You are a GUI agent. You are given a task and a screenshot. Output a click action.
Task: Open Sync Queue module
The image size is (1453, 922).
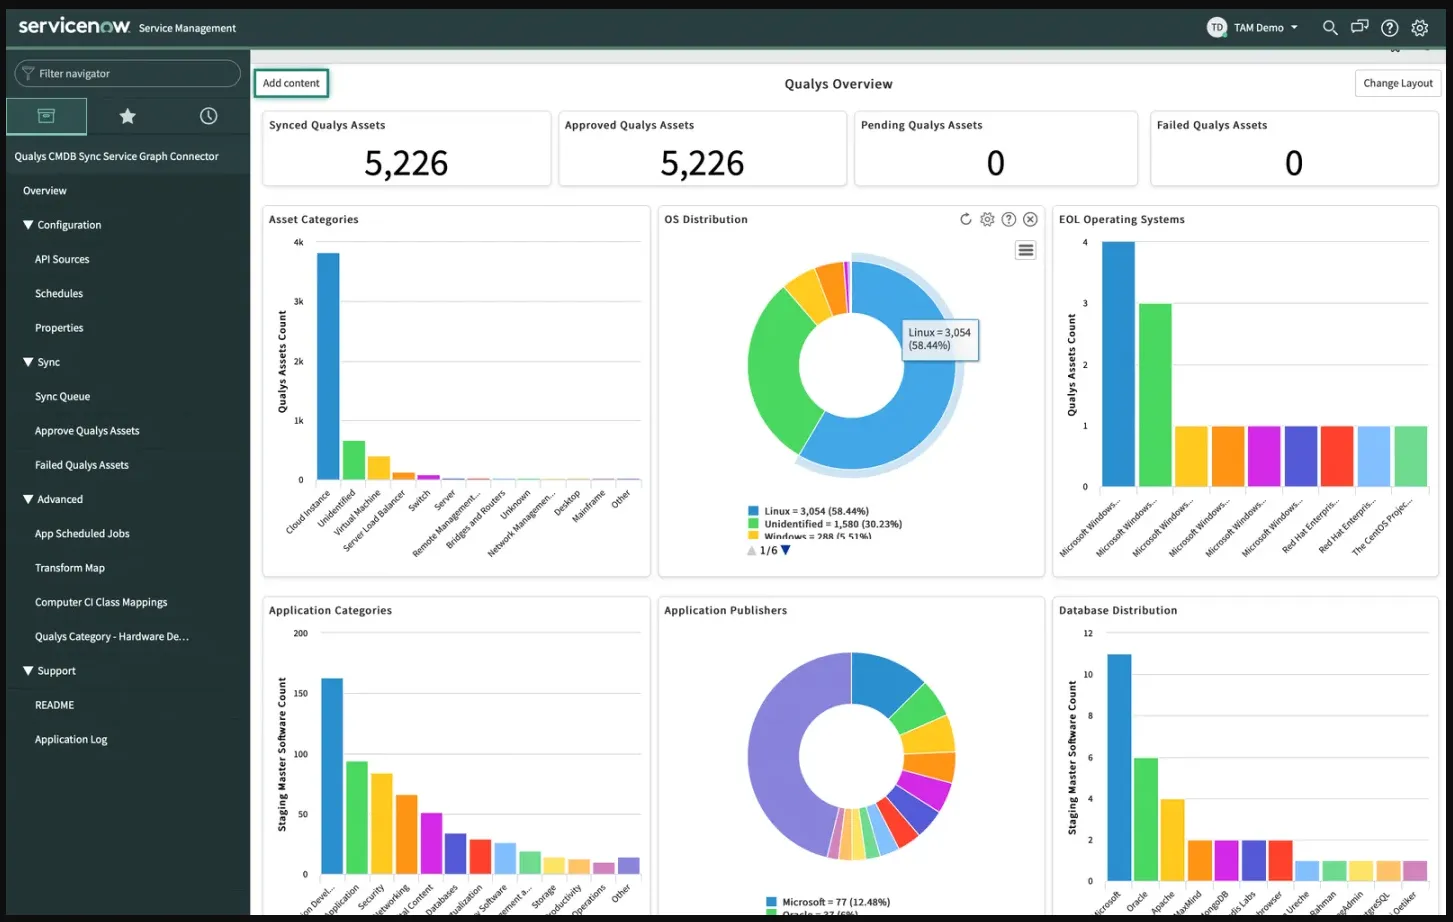tap(62, 396)
